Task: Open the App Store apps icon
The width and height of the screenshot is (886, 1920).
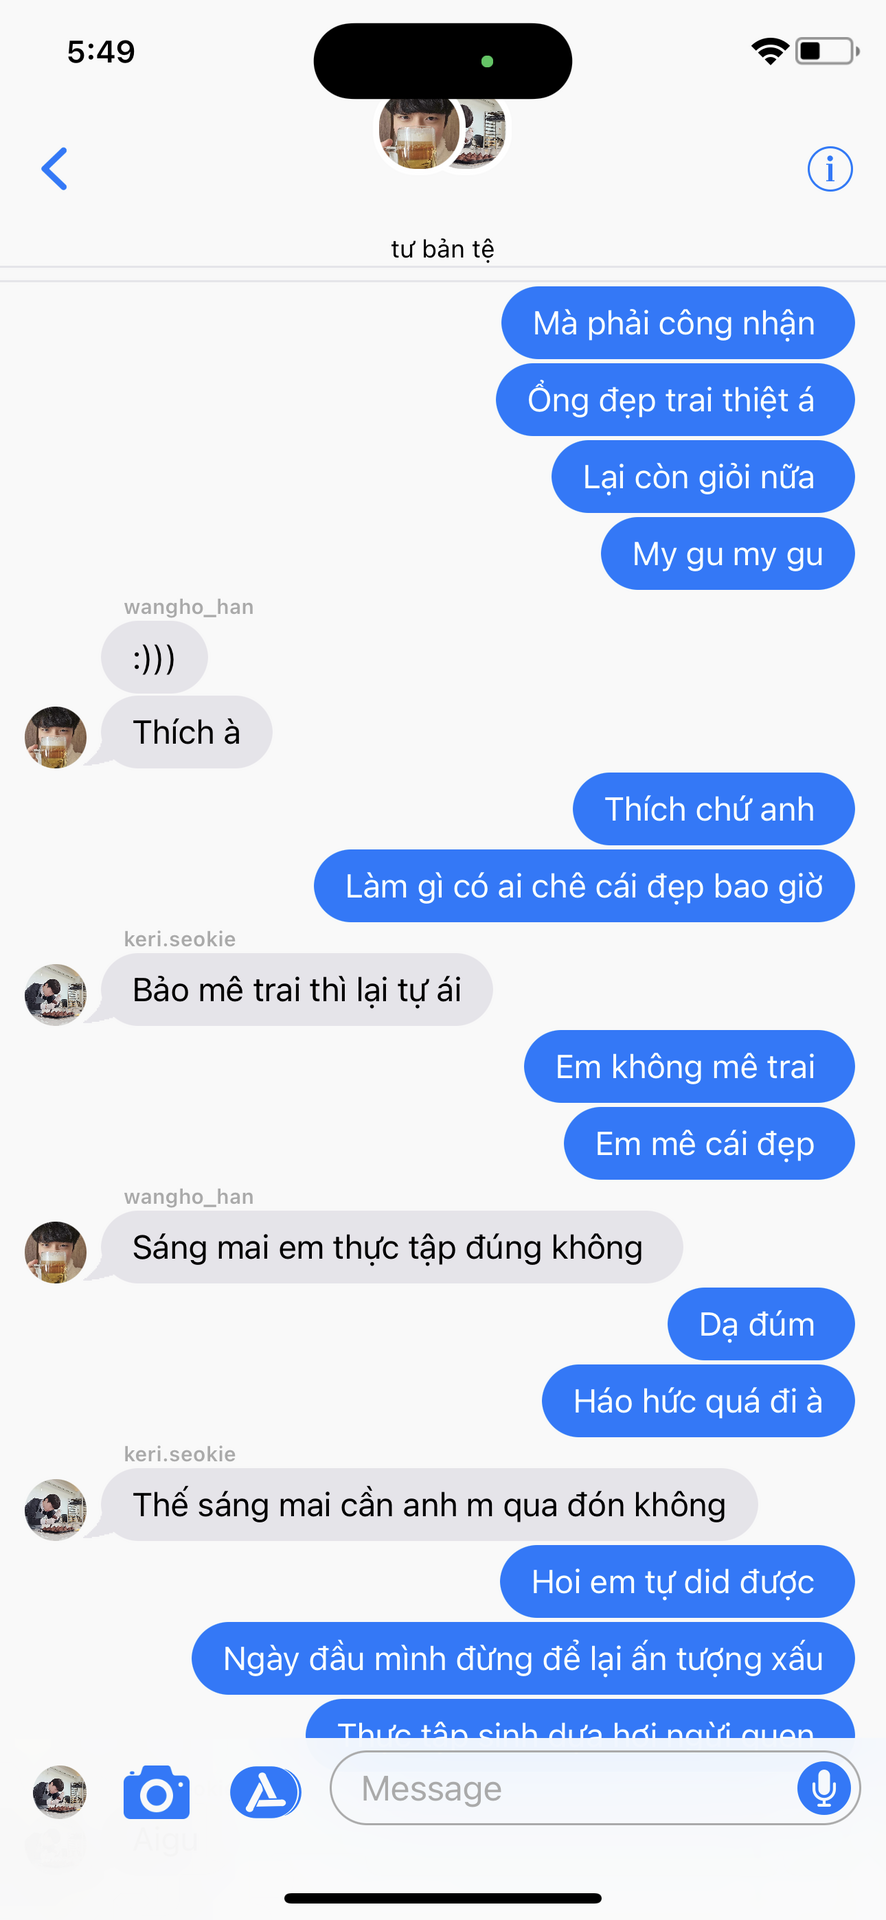Action: 265,1791
